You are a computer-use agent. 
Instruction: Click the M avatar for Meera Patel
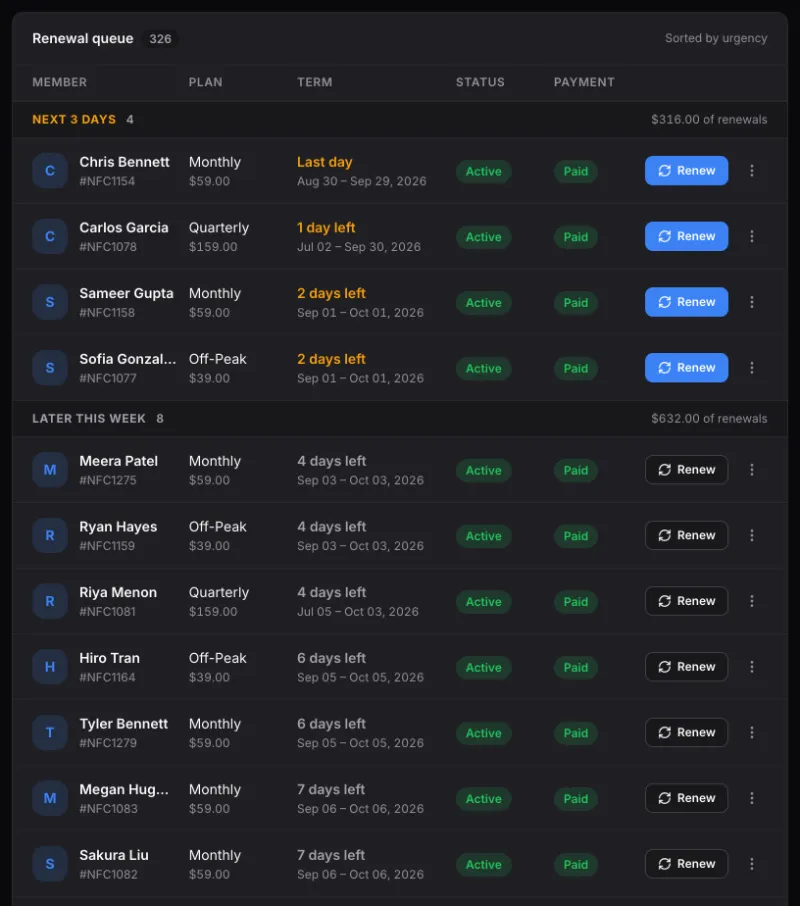(50, 470)
